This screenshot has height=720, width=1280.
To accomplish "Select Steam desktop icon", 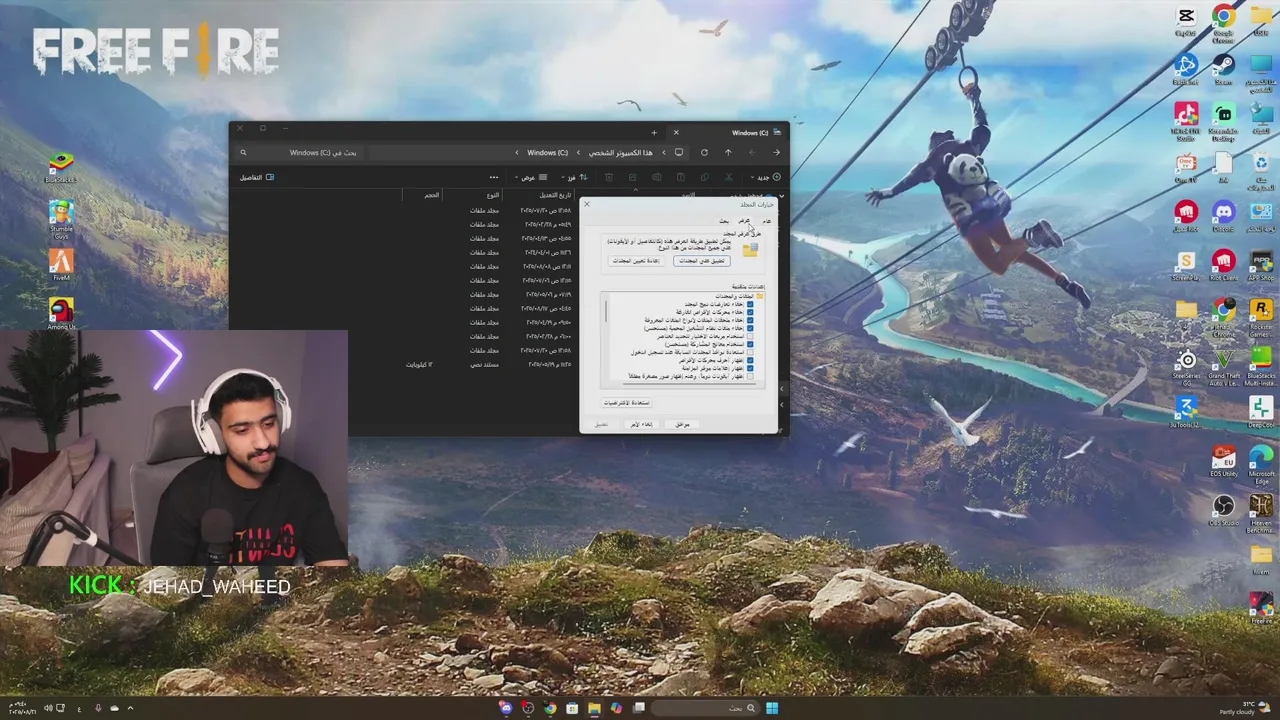I will (x=1223, y=69).
